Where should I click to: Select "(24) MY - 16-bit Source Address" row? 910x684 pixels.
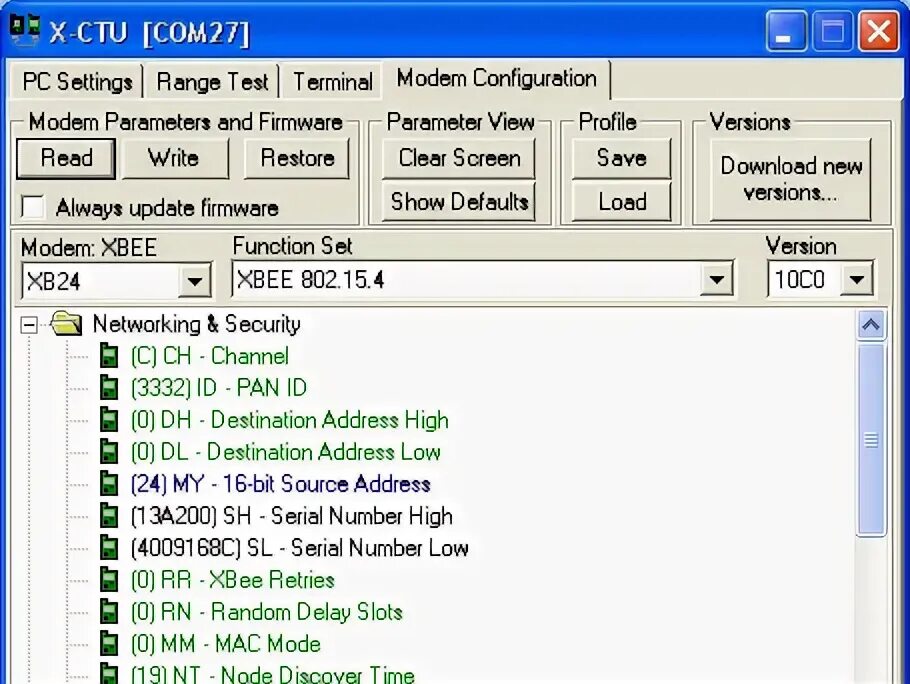click(280, 483)
